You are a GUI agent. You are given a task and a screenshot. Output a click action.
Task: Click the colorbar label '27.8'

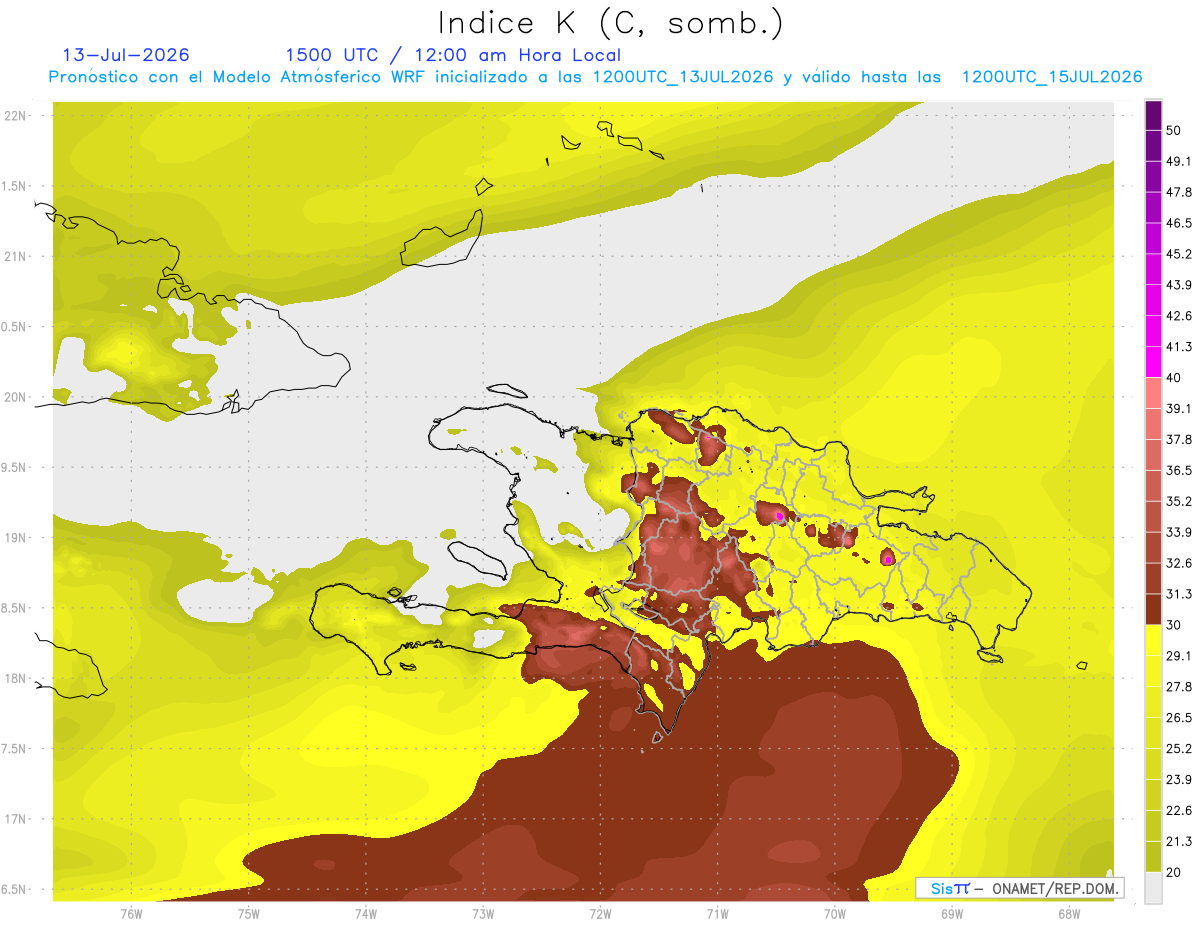click(1179, 687)
